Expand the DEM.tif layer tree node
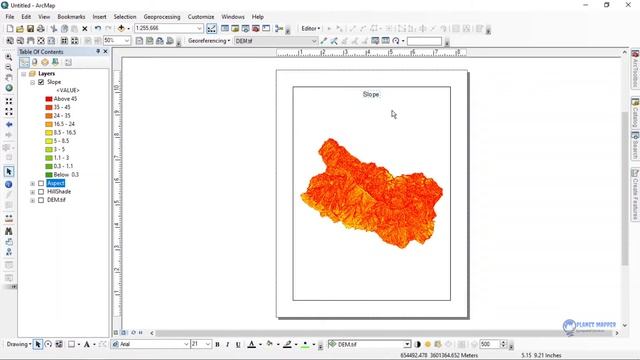 tap(33, 200)
